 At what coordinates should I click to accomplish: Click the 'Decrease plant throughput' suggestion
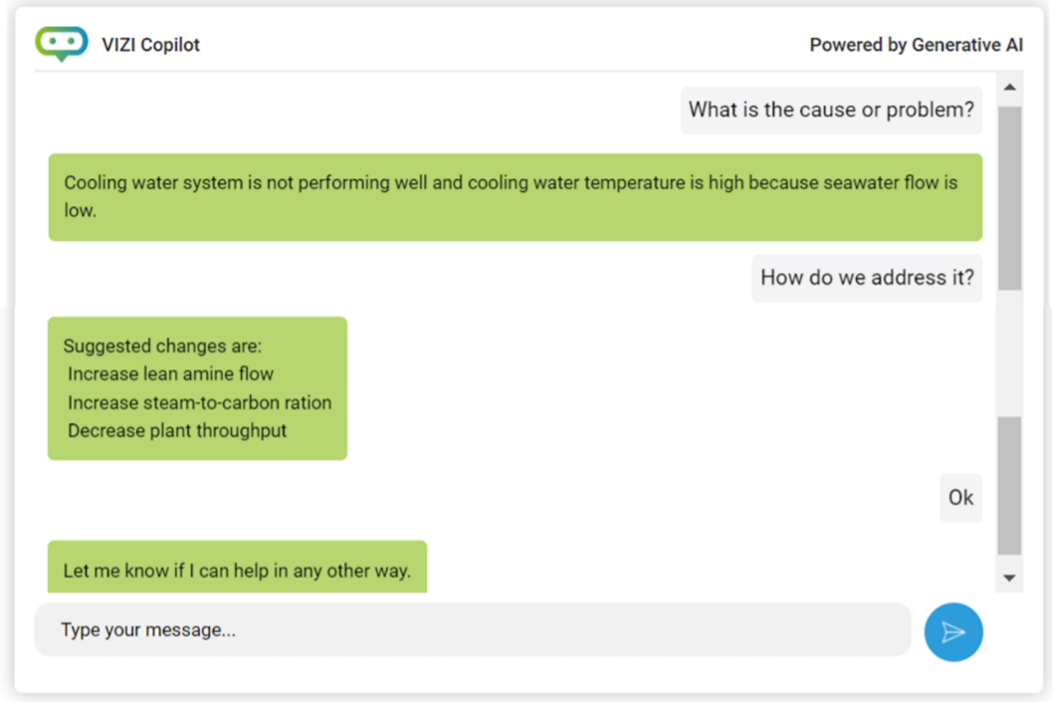pyautogui.click(x=177, y=431)
